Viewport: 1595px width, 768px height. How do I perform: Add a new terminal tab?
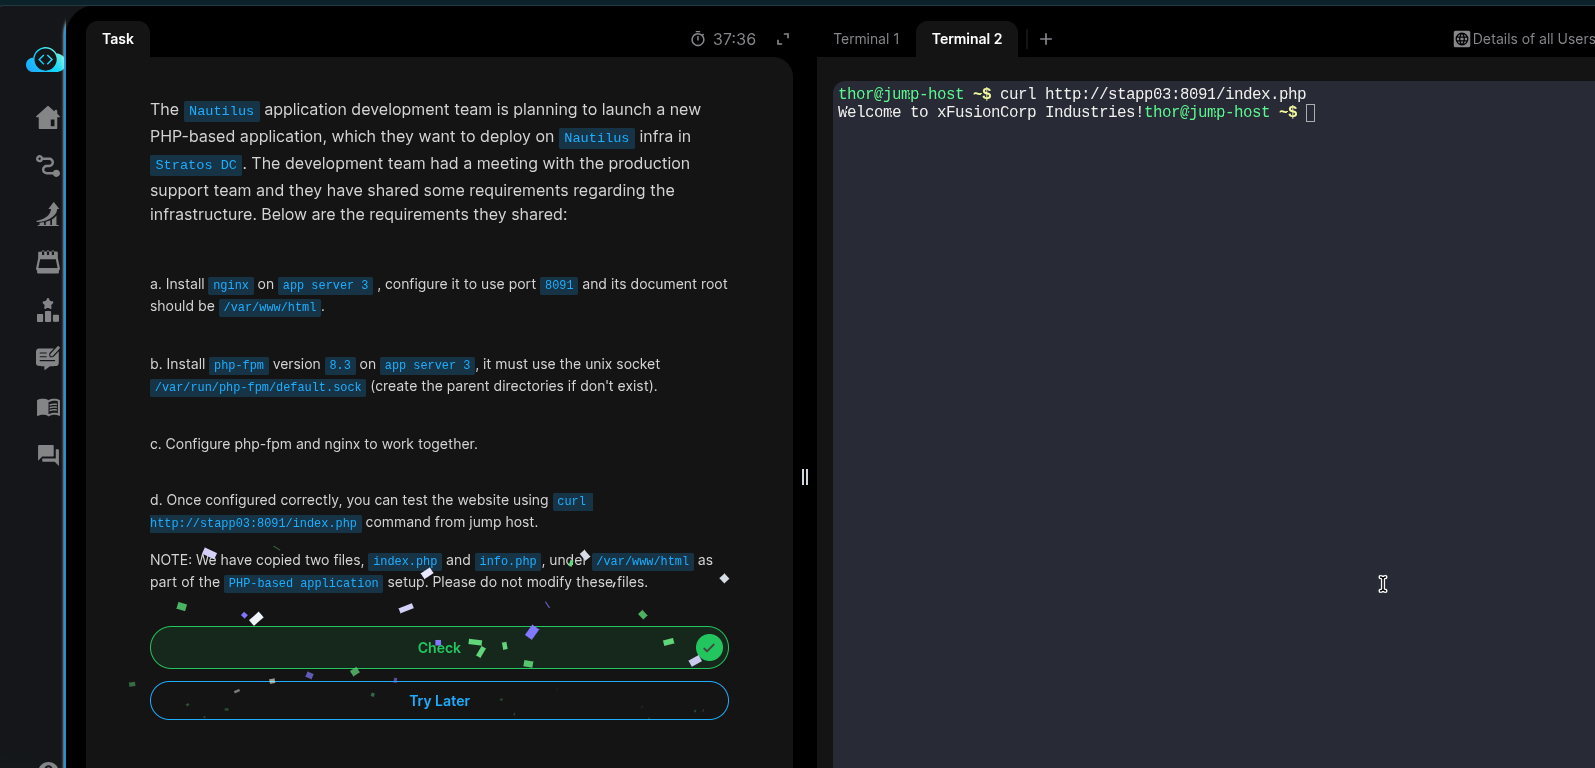pos(1046,39)
